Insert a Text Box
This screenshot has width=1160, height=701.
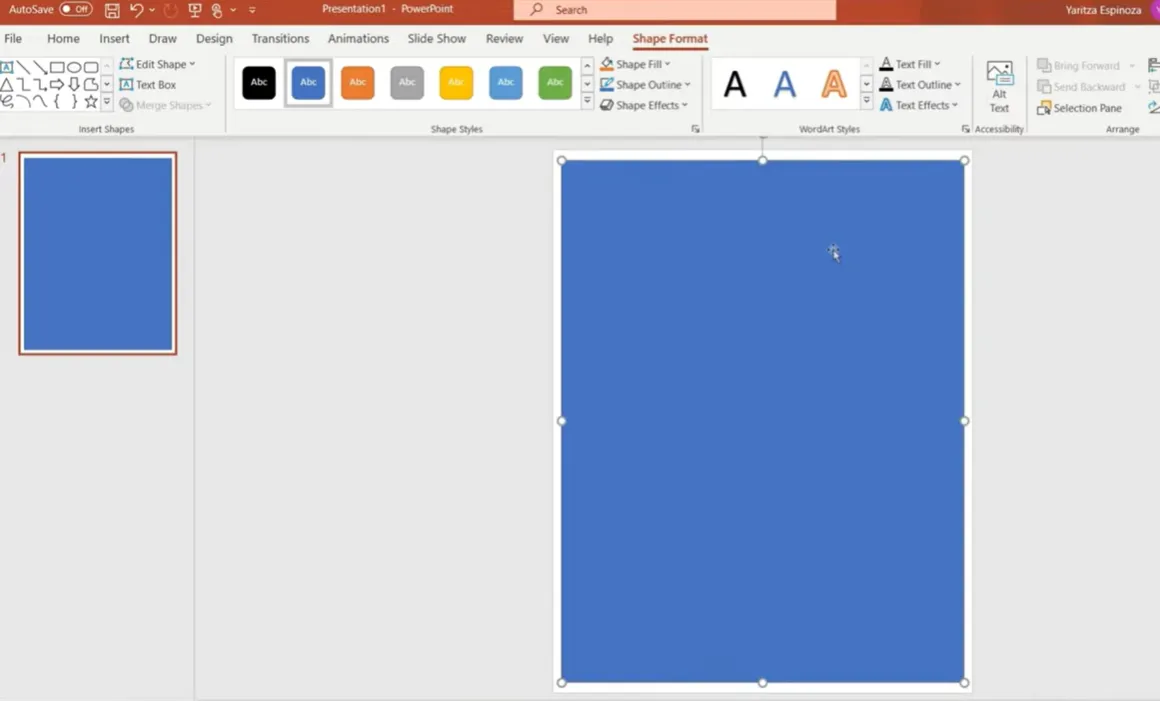point(148,85)
